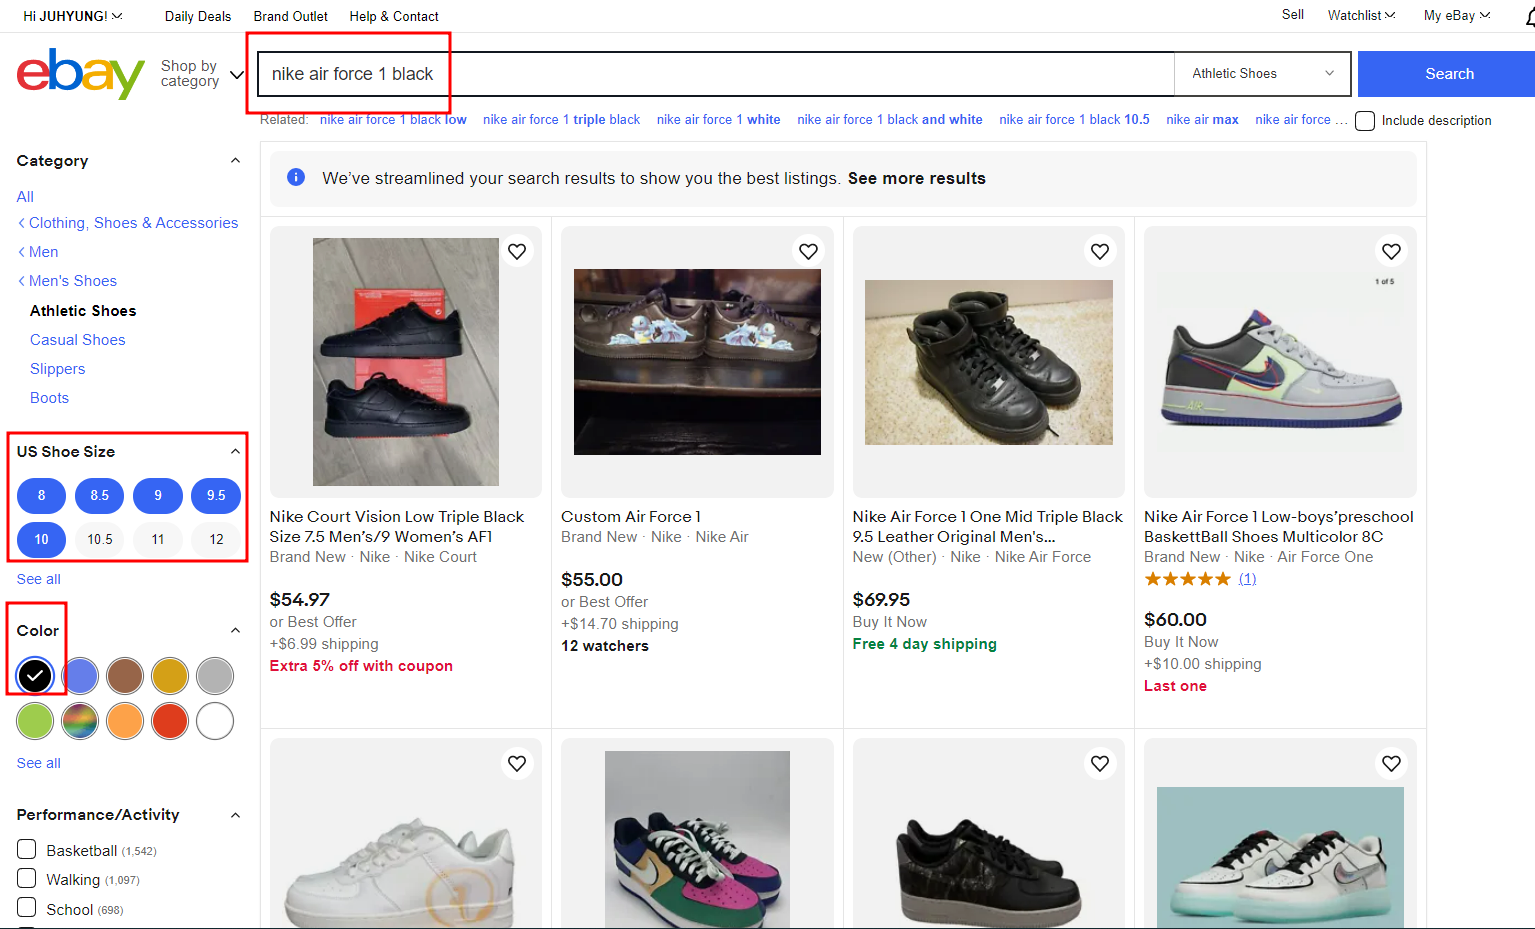Screen dimensions: 1535x929
Task: Select the red color swatch filter
Action: click(x=170, y=721)
